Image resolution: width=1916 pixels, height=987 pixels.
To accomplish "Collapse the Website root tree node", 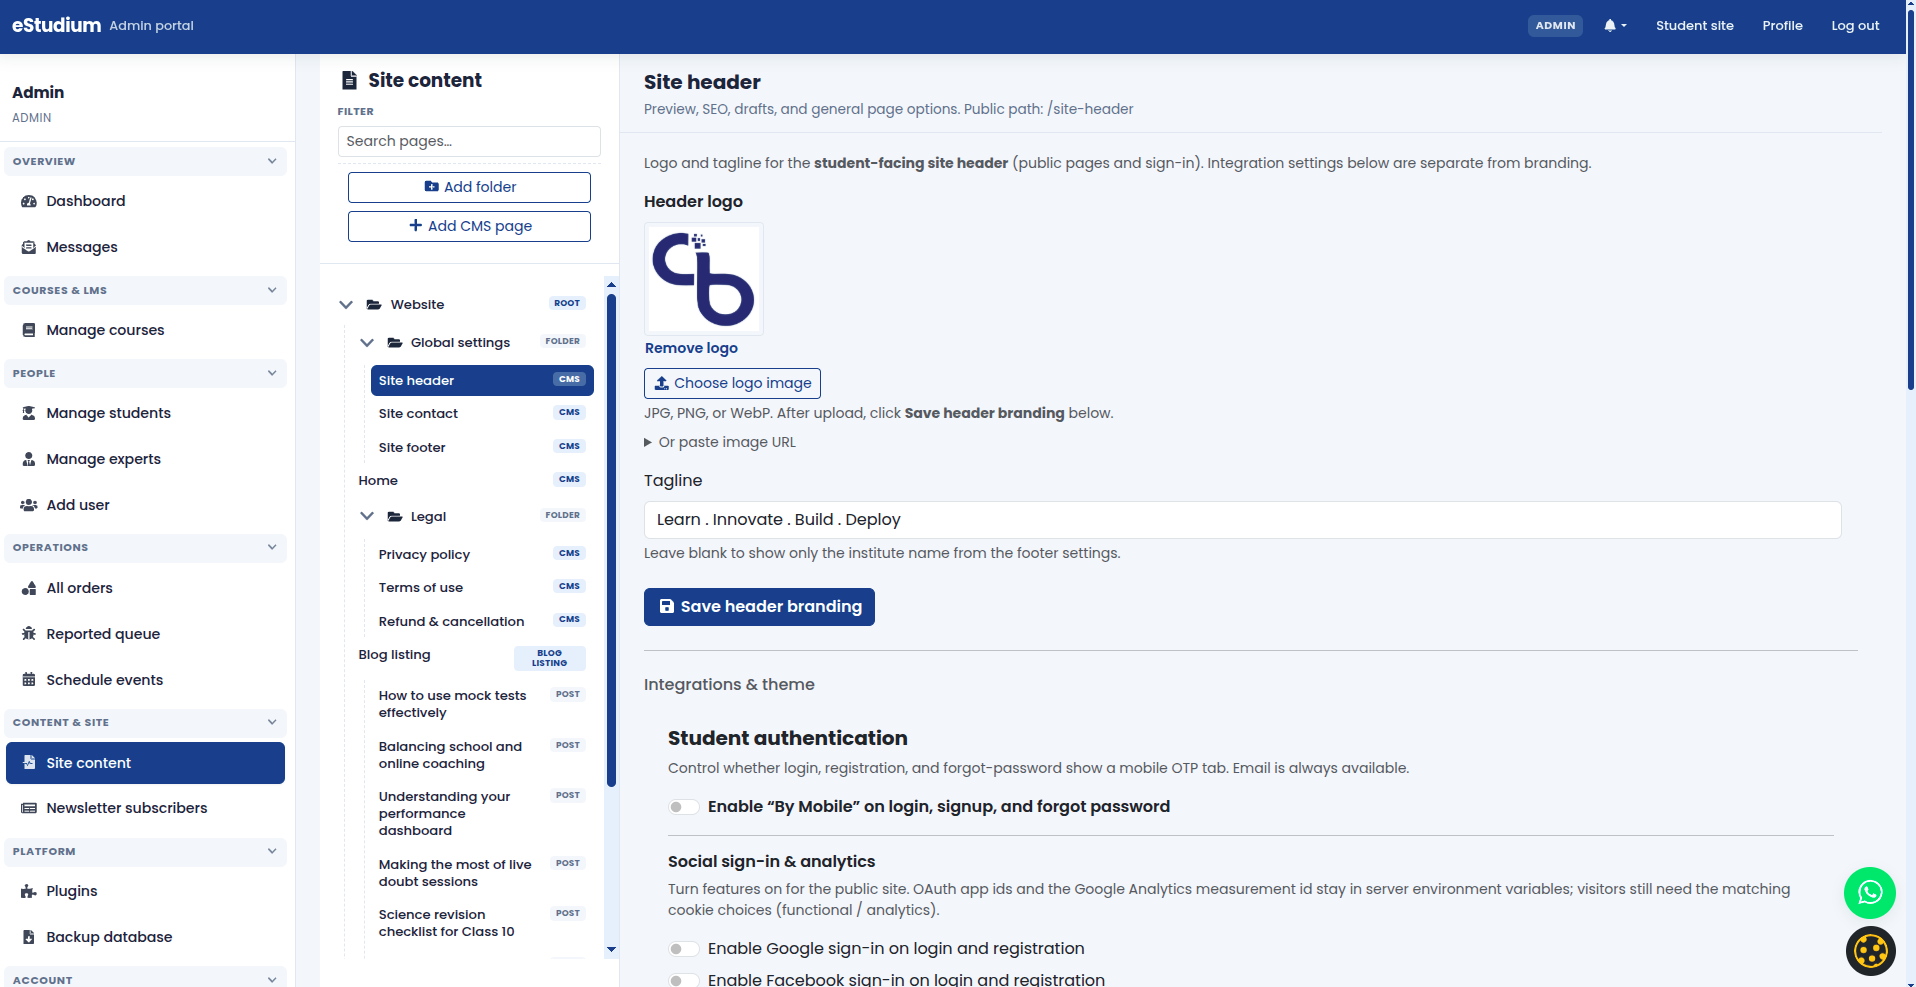I will 346,305.
